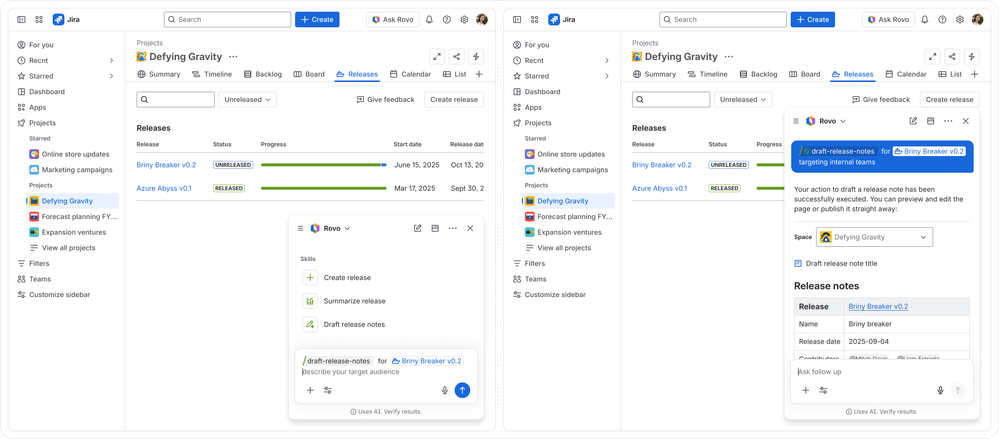Click Create release button in left screenshot
999x439 pixels.
454,99
